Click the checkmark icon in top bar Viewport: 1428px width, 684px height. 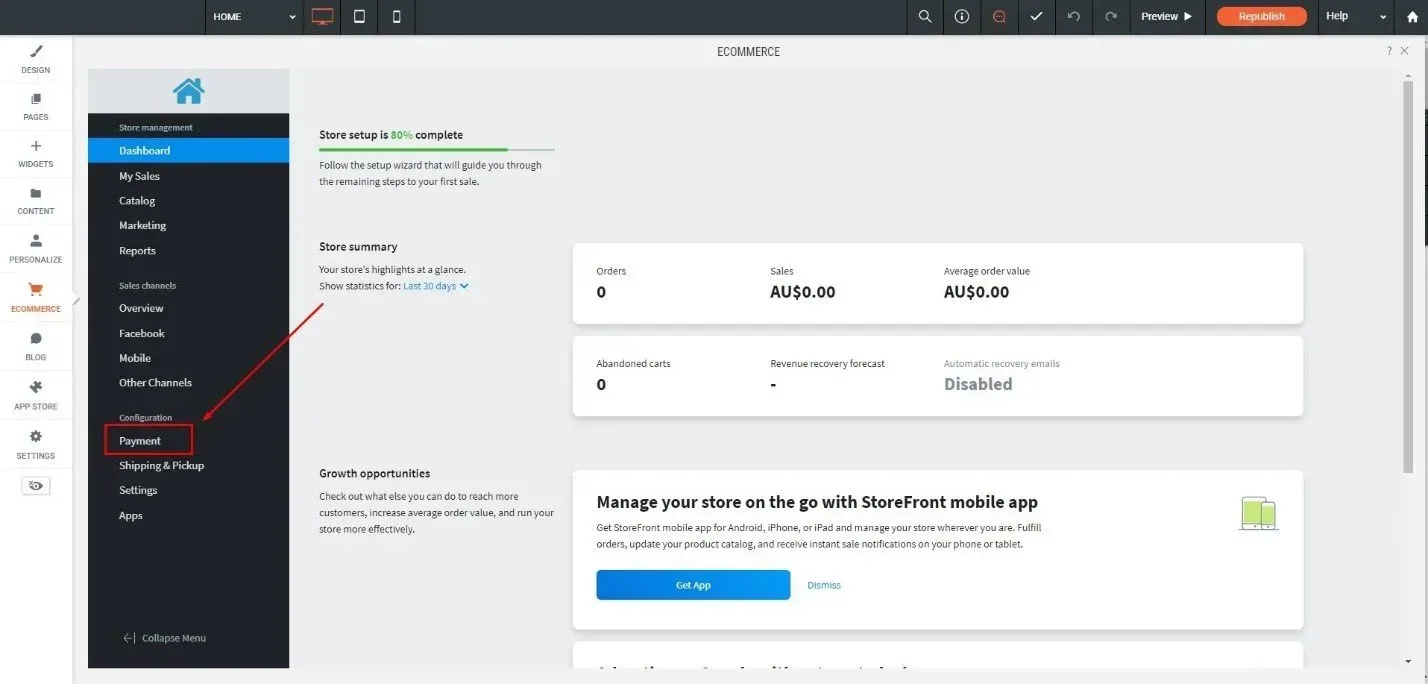pos(1036,17)
